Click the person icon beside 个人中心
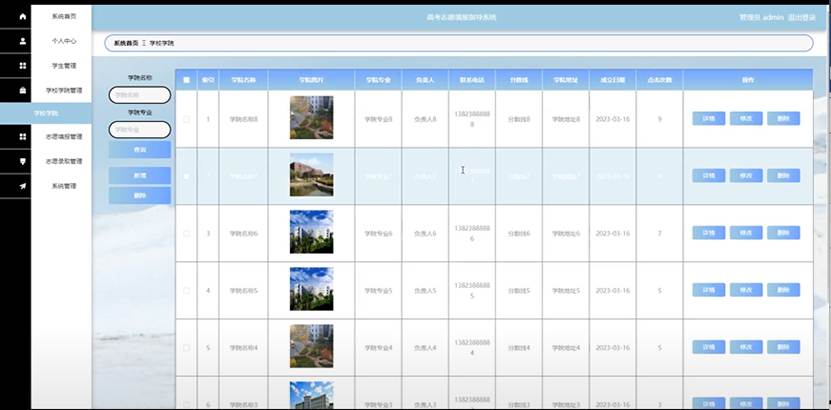831x410 pixels. click(x=22, y=41)
